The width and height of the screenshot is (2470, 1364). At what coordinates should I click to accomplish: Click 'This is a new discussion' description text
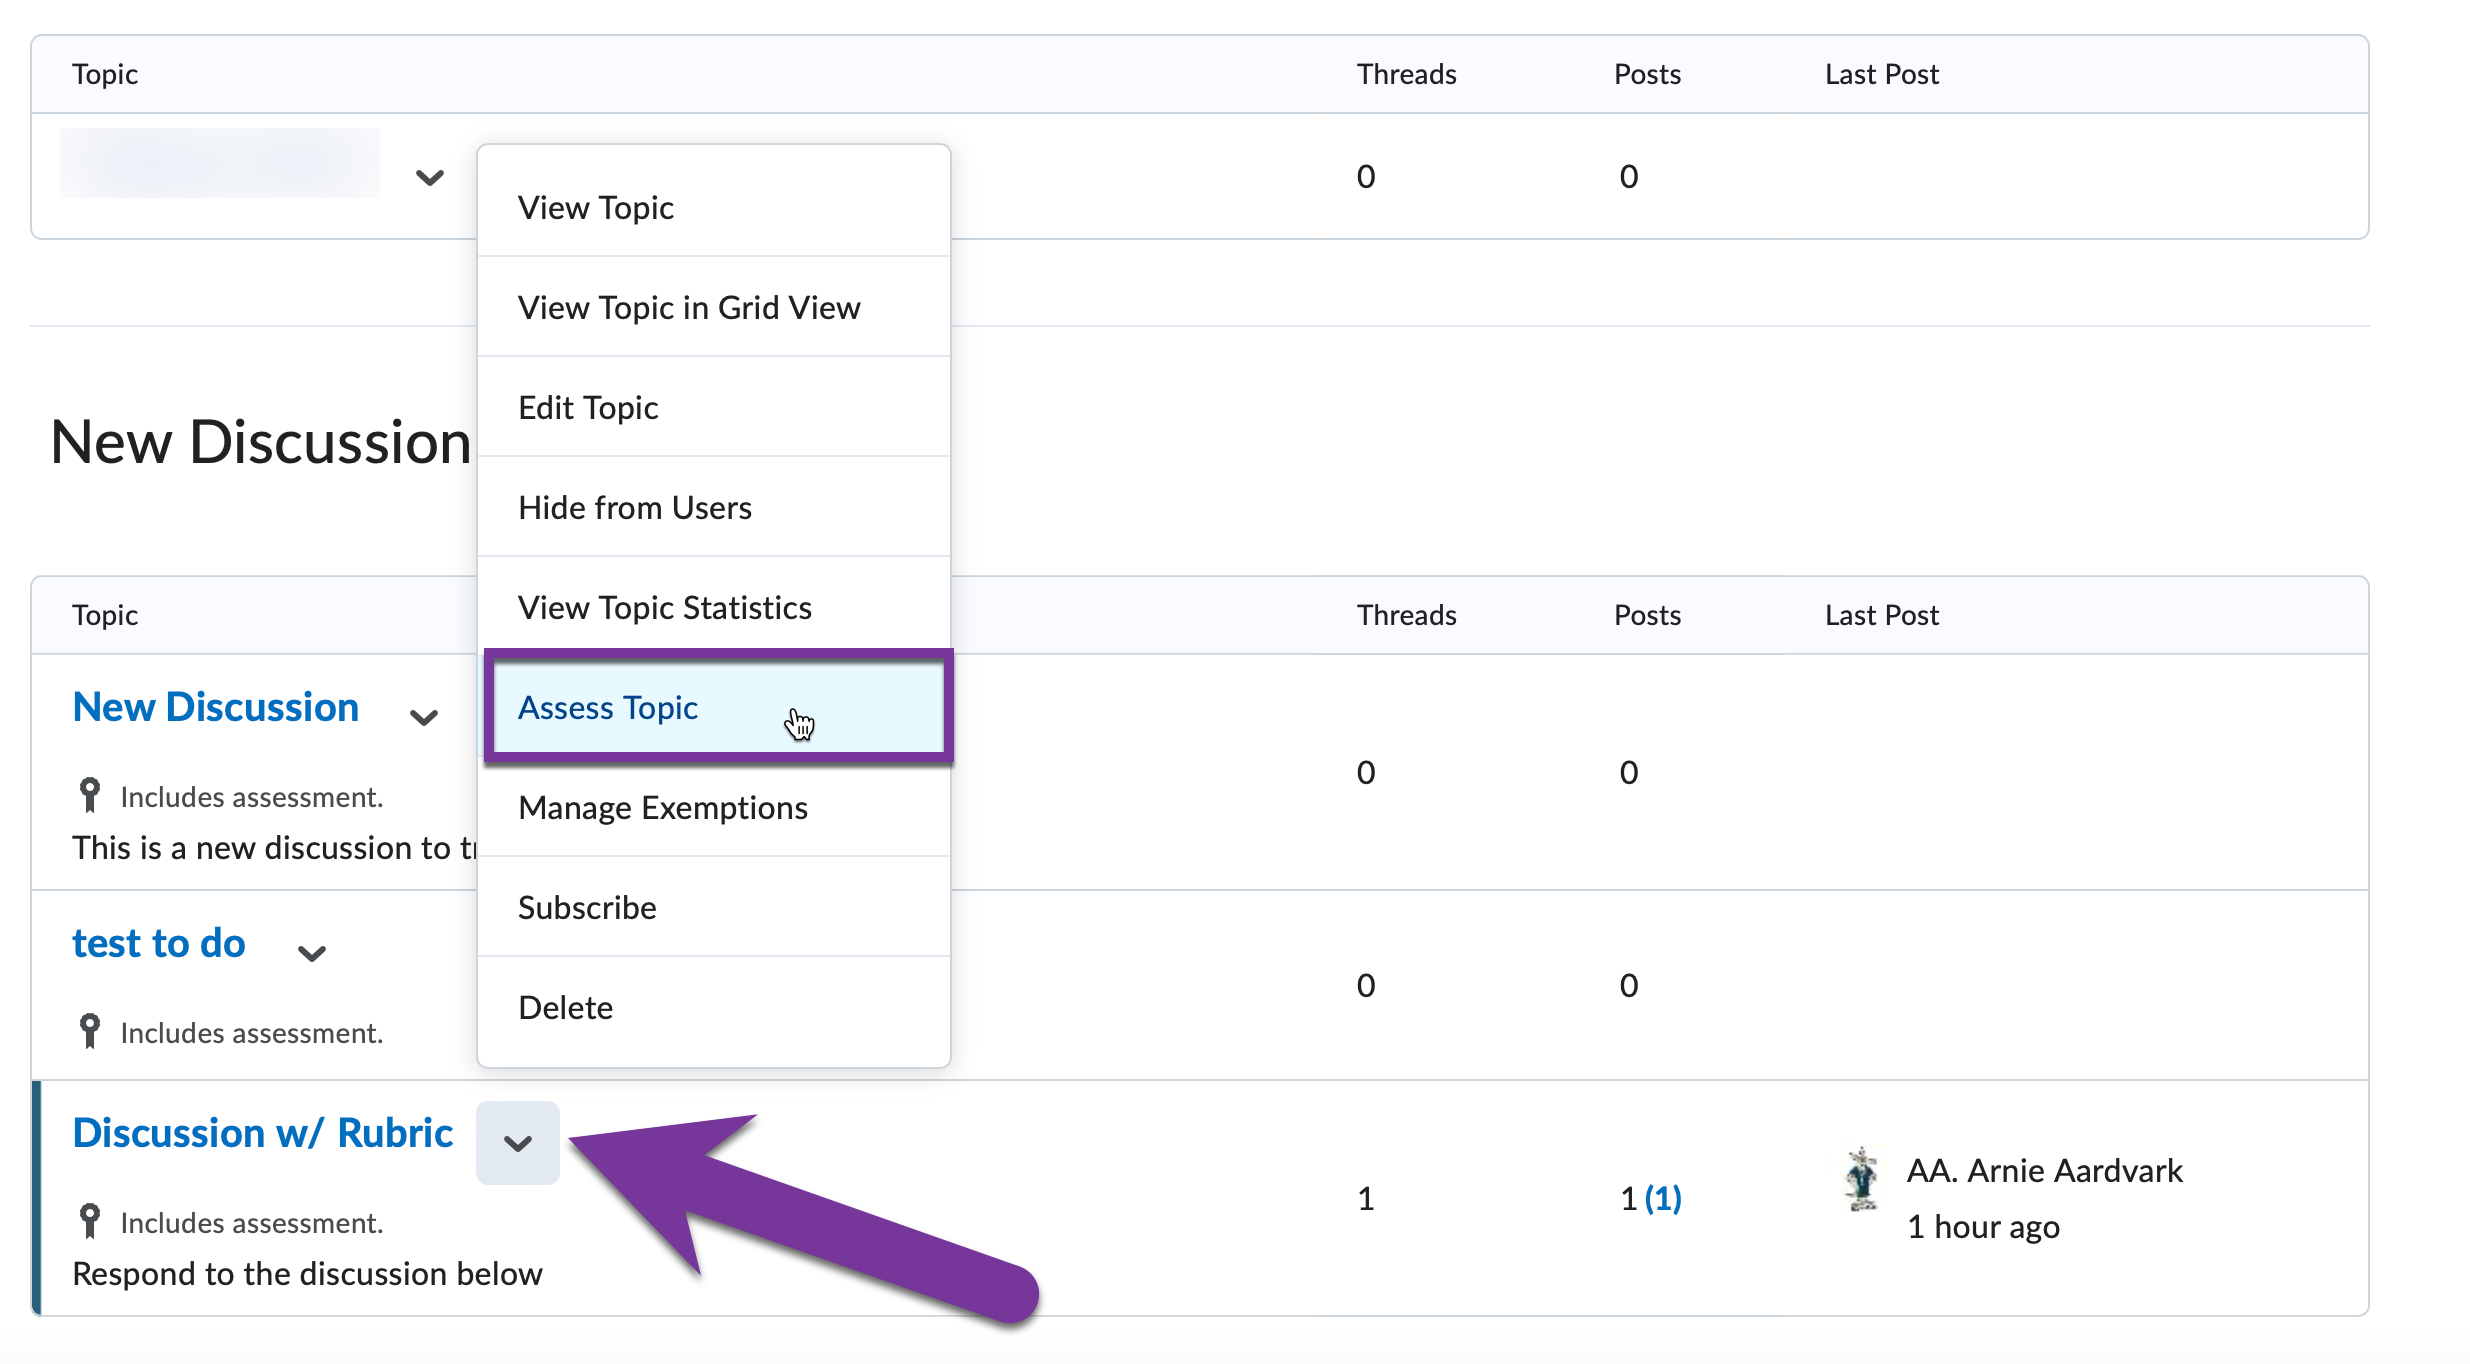point(274,848)
